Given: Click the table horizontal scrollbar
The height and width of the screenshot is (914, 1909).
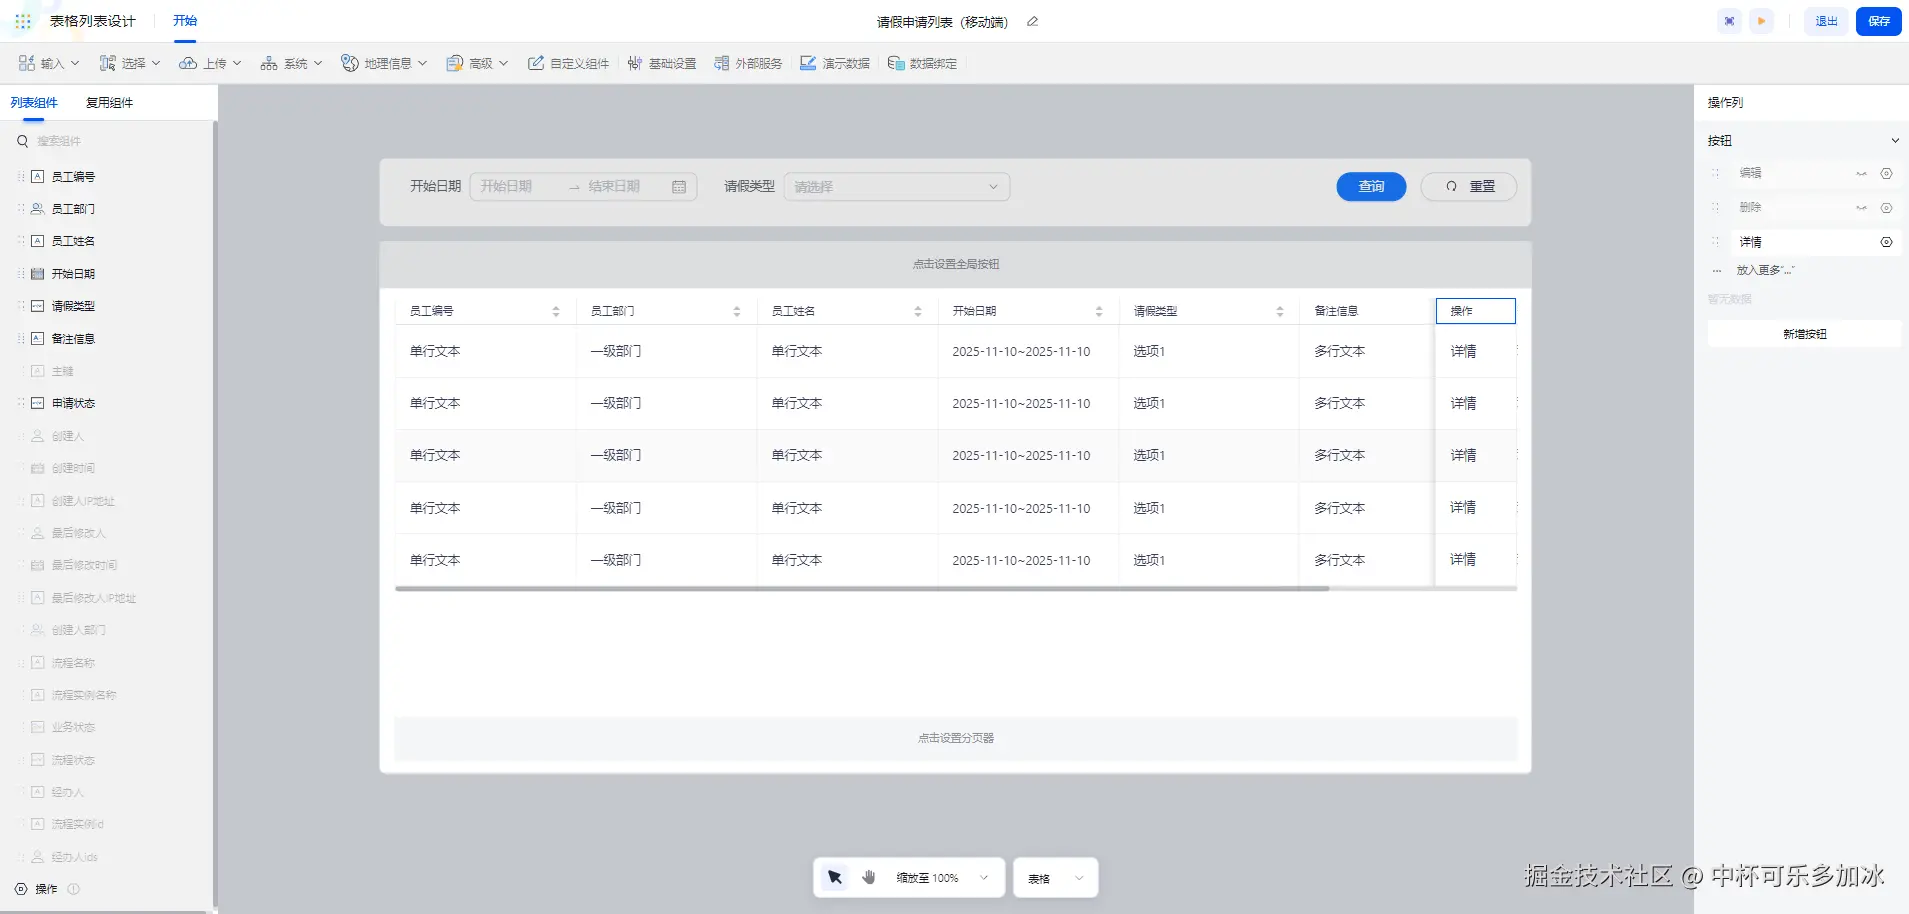Looking at the screenshot, I should [x=862, y=589].
